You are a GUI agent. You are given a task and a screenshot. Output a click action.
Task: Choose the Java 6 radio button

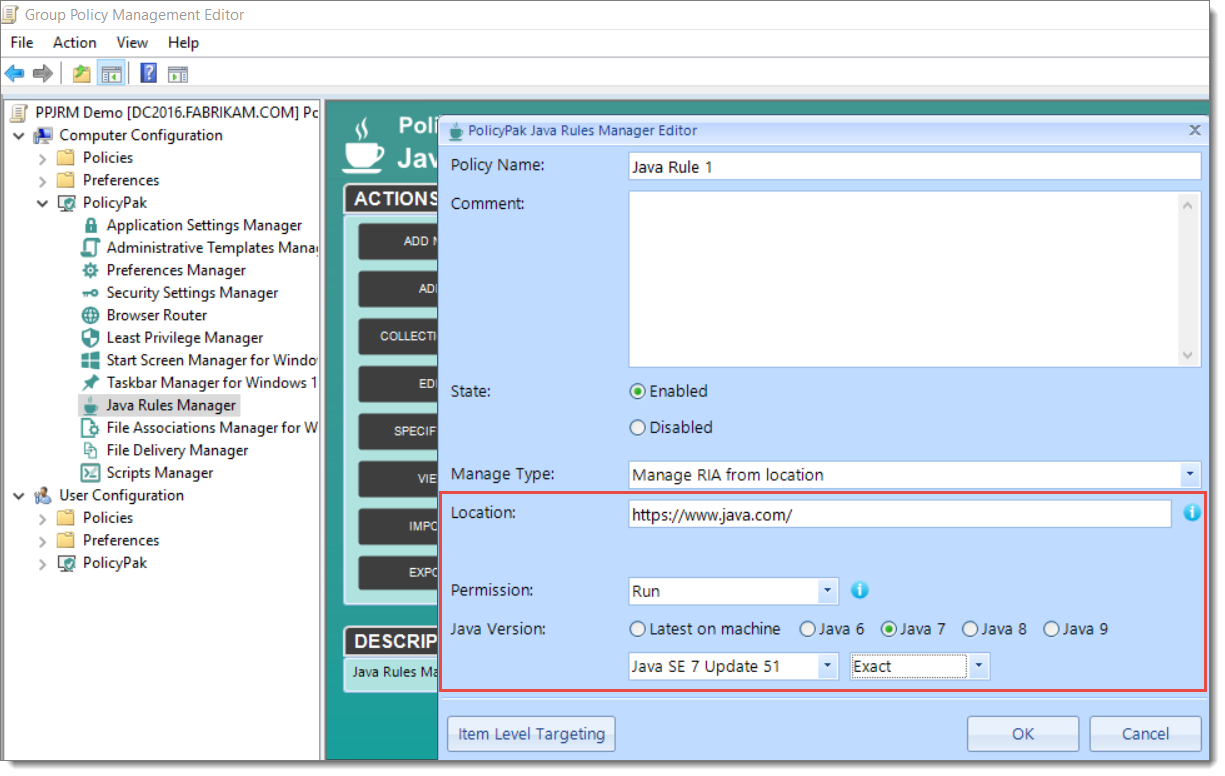808,629
